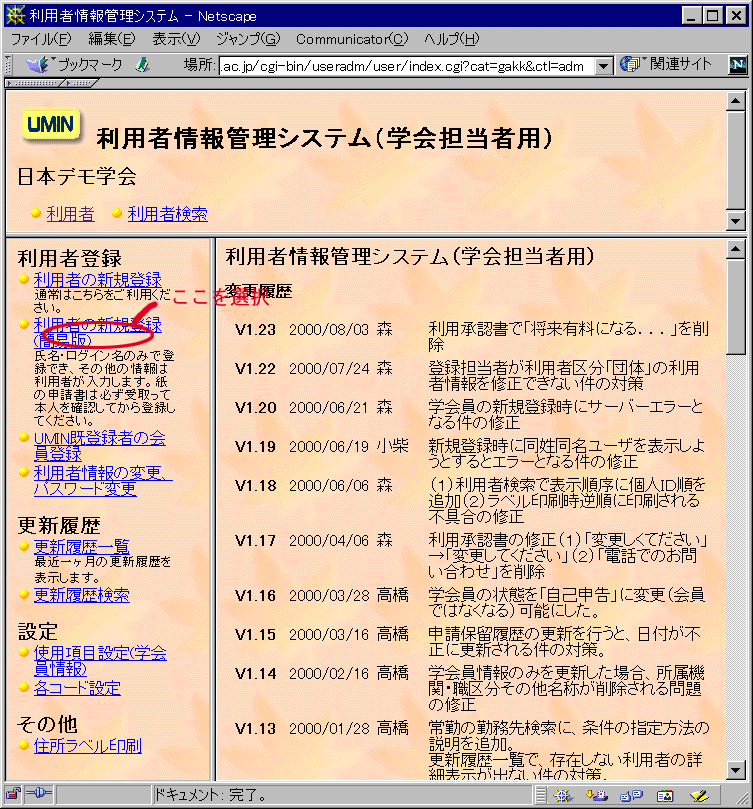Image resolution: width=753 pixels, height=809 pixels.
Task: Open the 関連サイト (related sites) button
Action: (667, 65)
